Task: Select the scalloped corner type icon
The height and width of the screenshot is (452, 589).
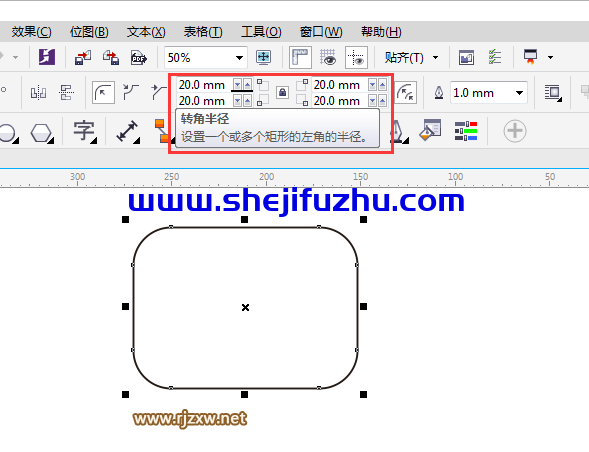Action: coord(131,92)
